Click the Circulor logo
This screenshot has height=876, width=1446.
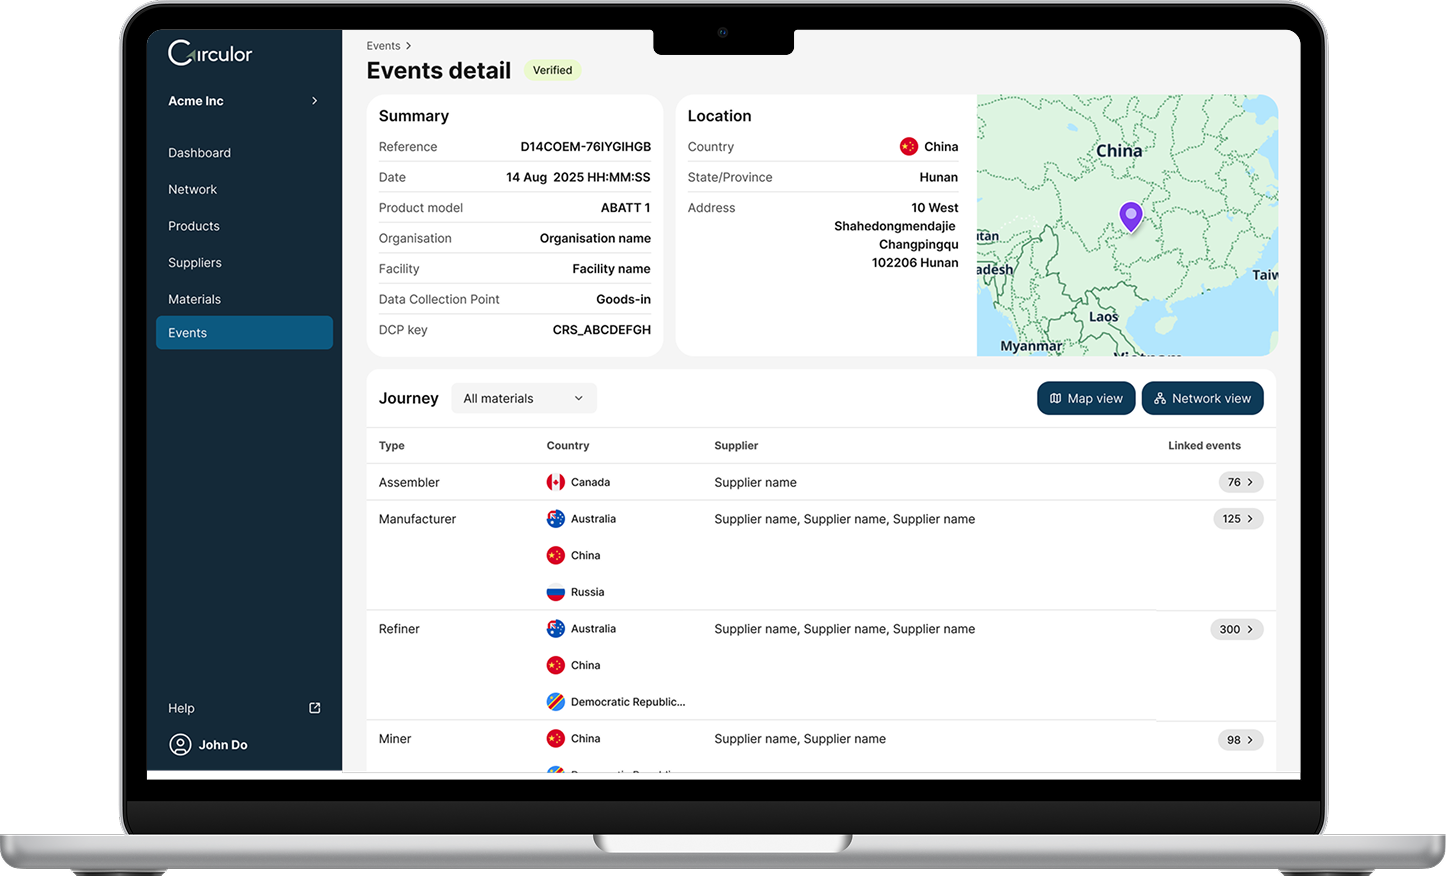(210, 53)
